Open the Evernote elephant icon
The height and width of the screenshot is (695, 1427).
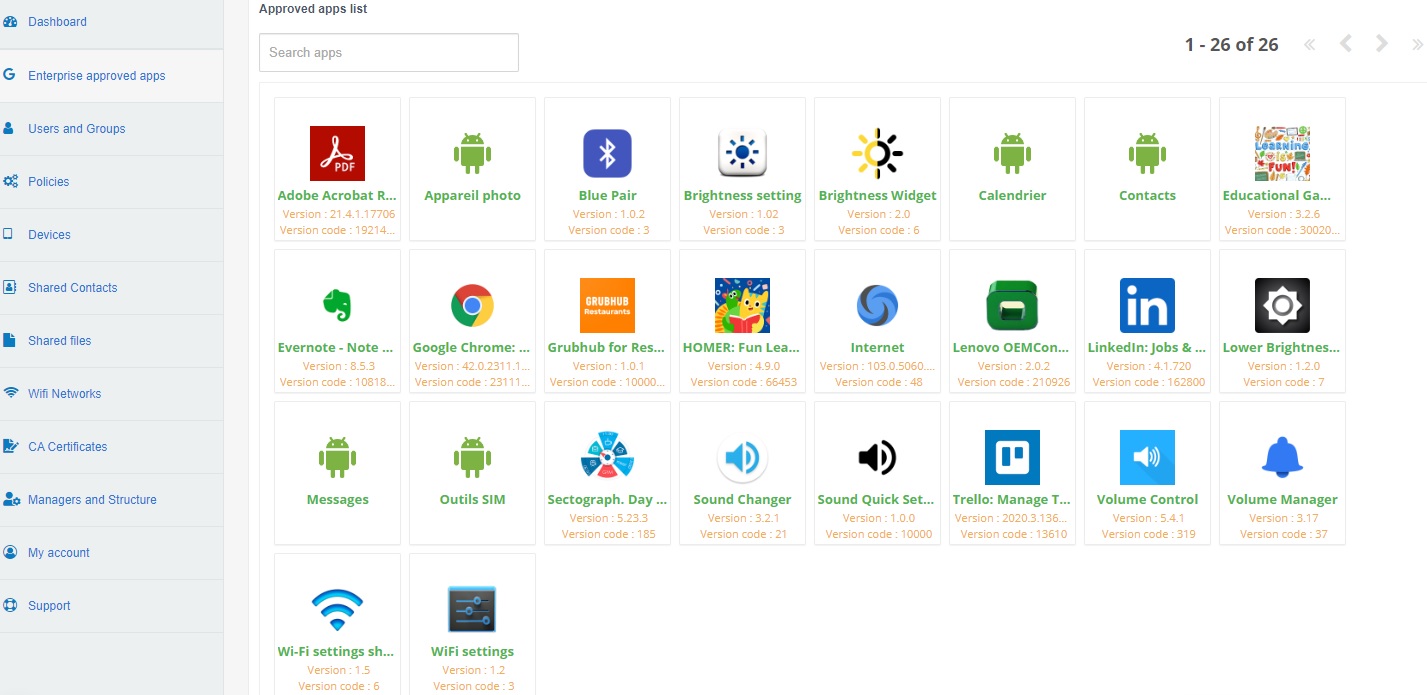coord(337,305)
